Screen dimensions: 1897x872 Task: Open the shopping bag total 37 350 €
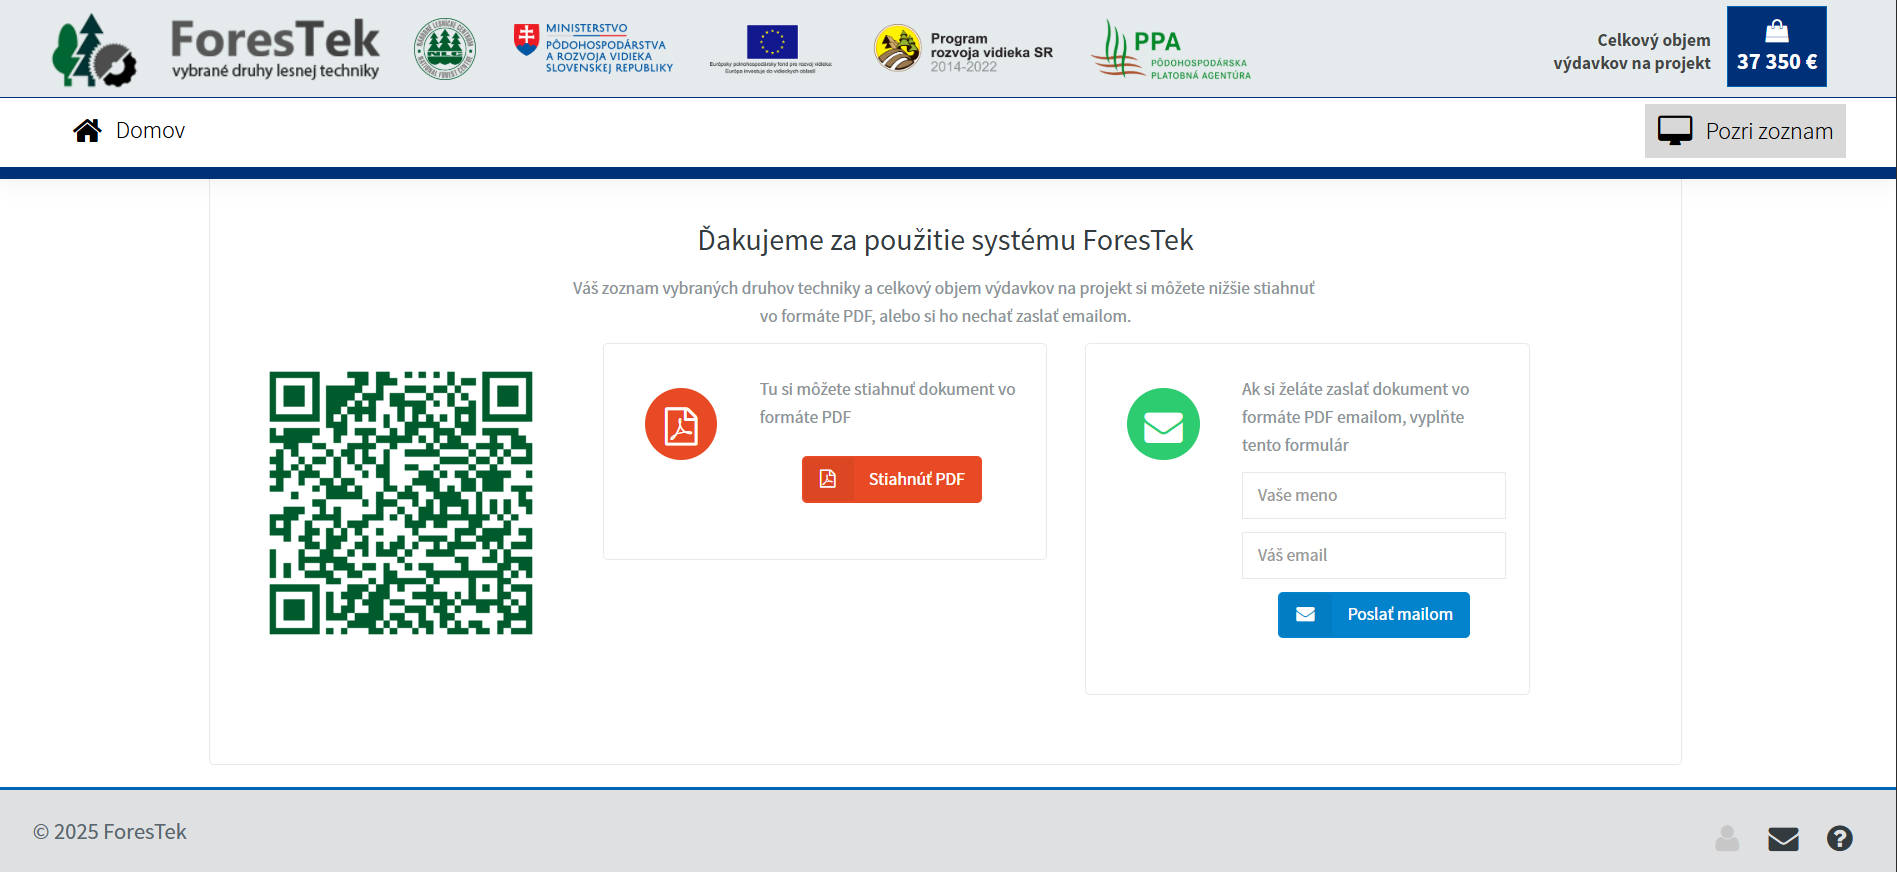(1777, 47)
